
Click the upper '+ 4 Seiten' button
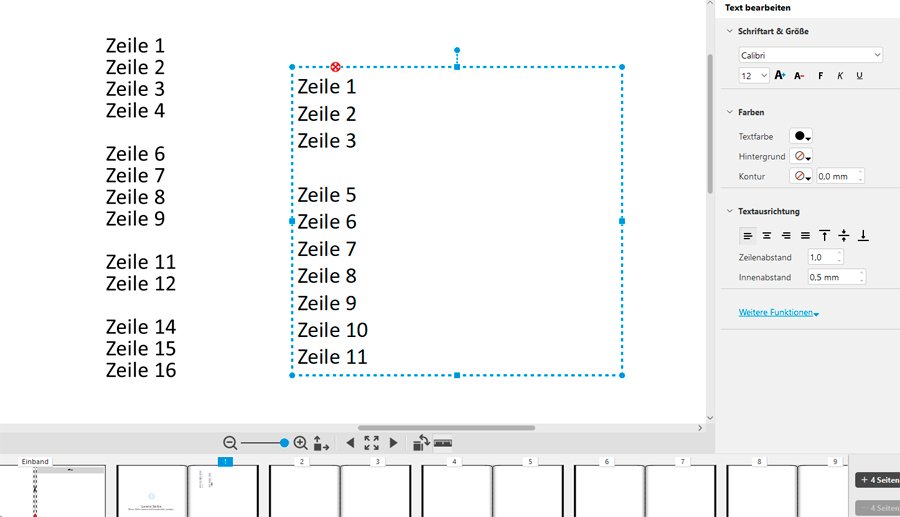(878, 480)
